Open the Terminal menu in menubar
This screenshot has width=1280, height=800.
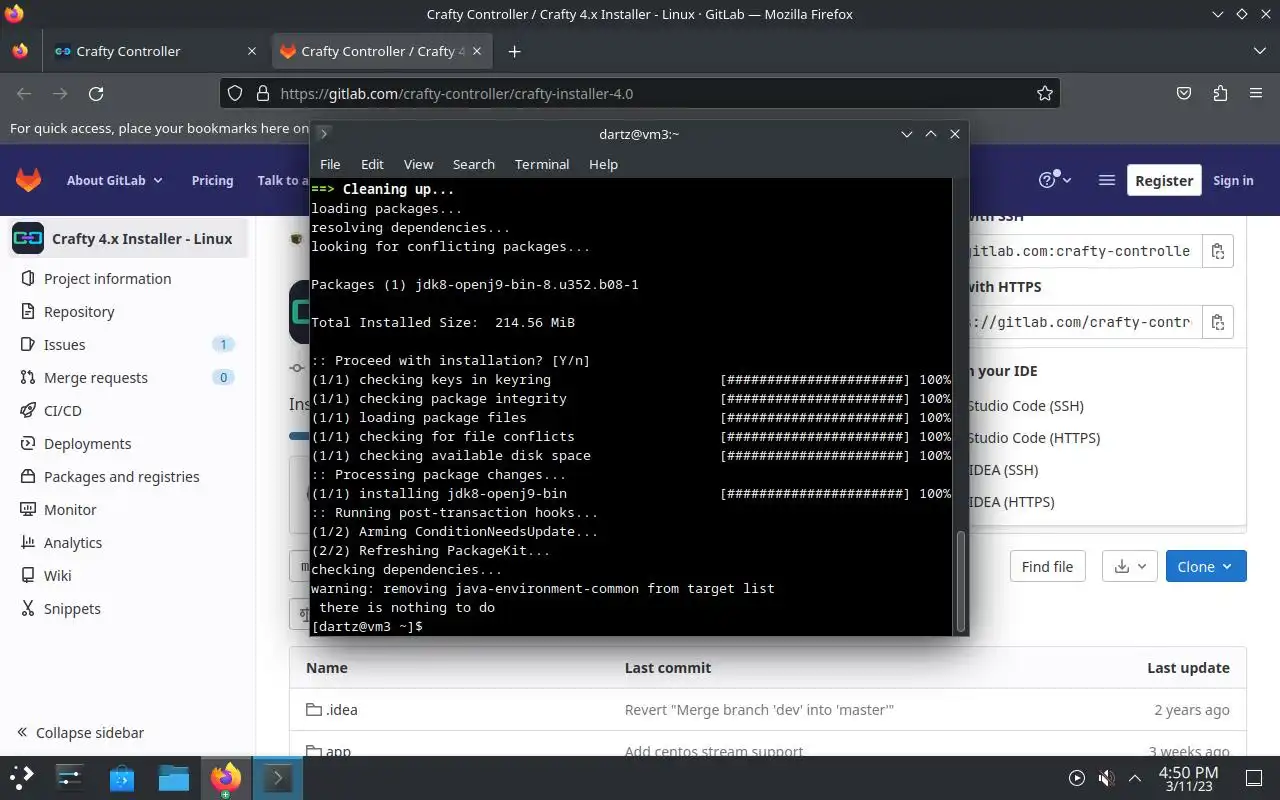click(x=542, y=164)
